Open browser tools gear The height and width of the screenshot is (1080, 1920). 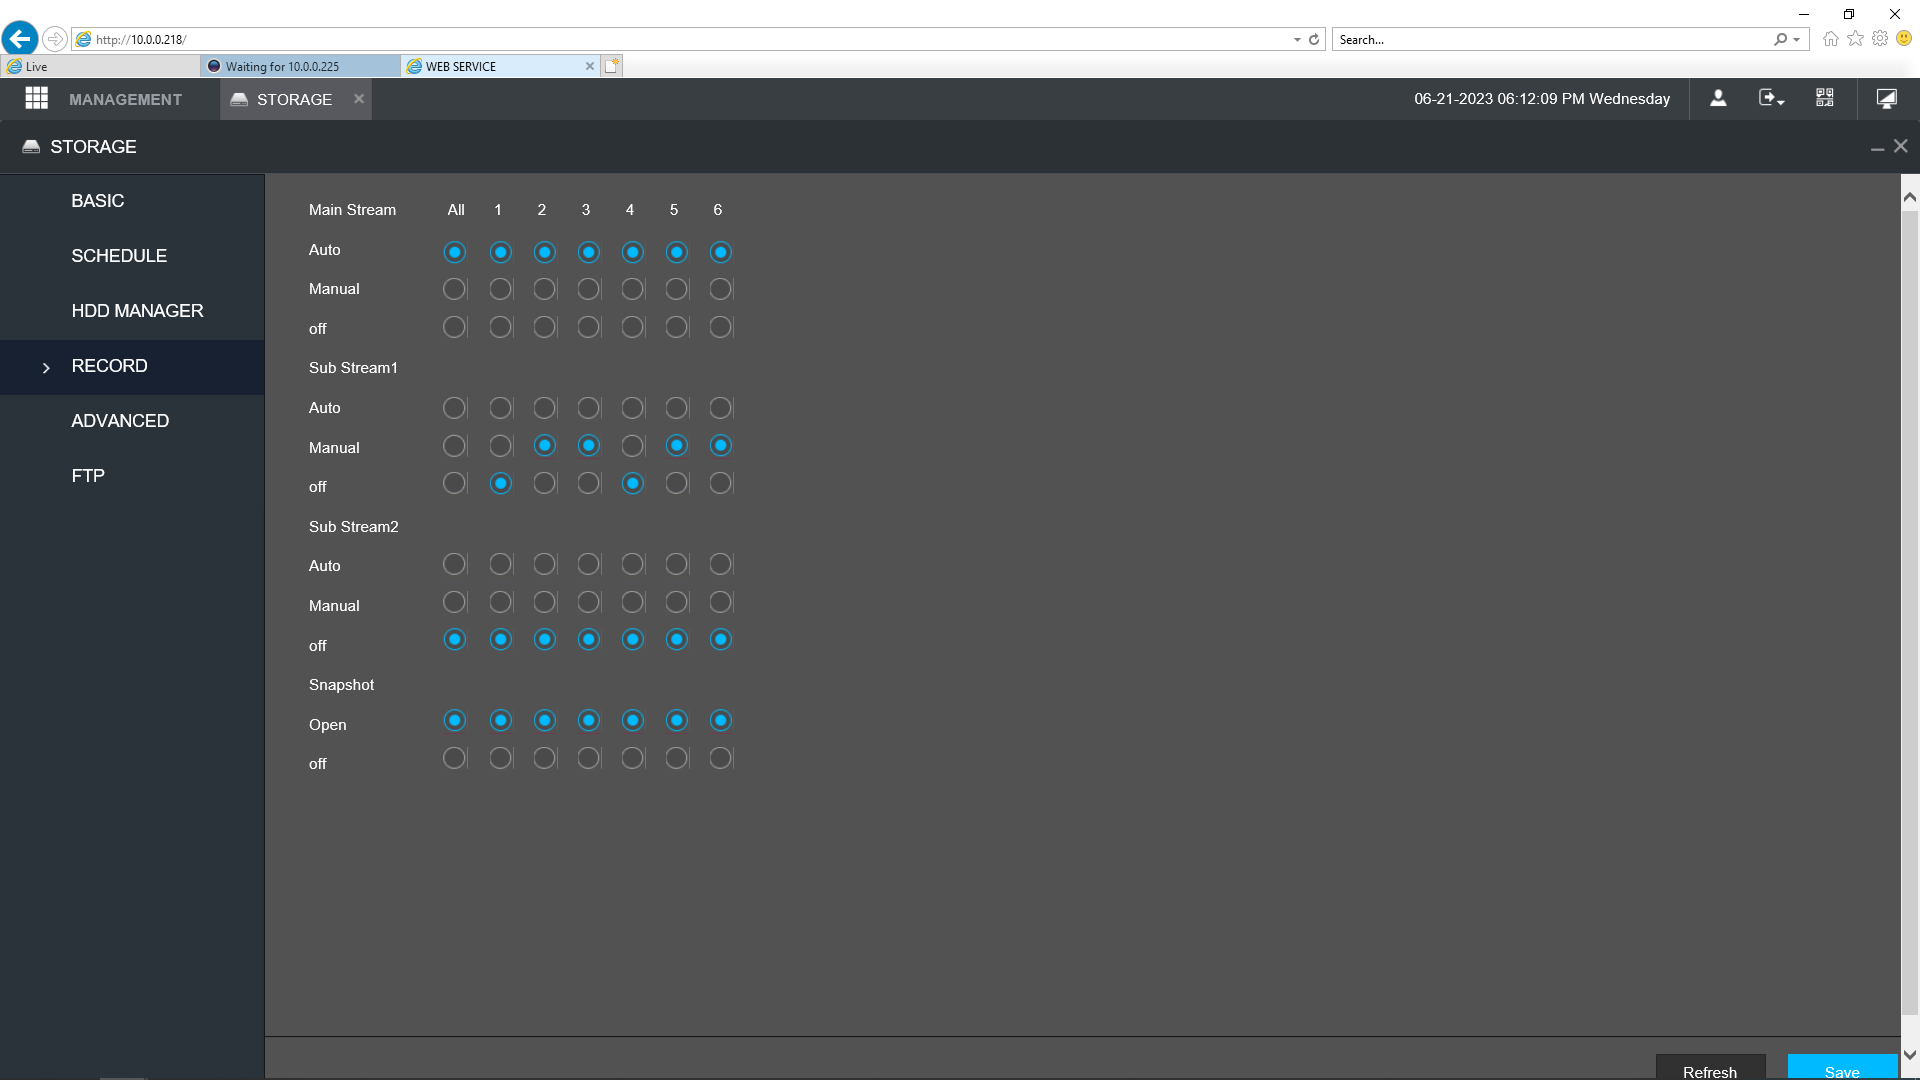[x=1880, y=39]
